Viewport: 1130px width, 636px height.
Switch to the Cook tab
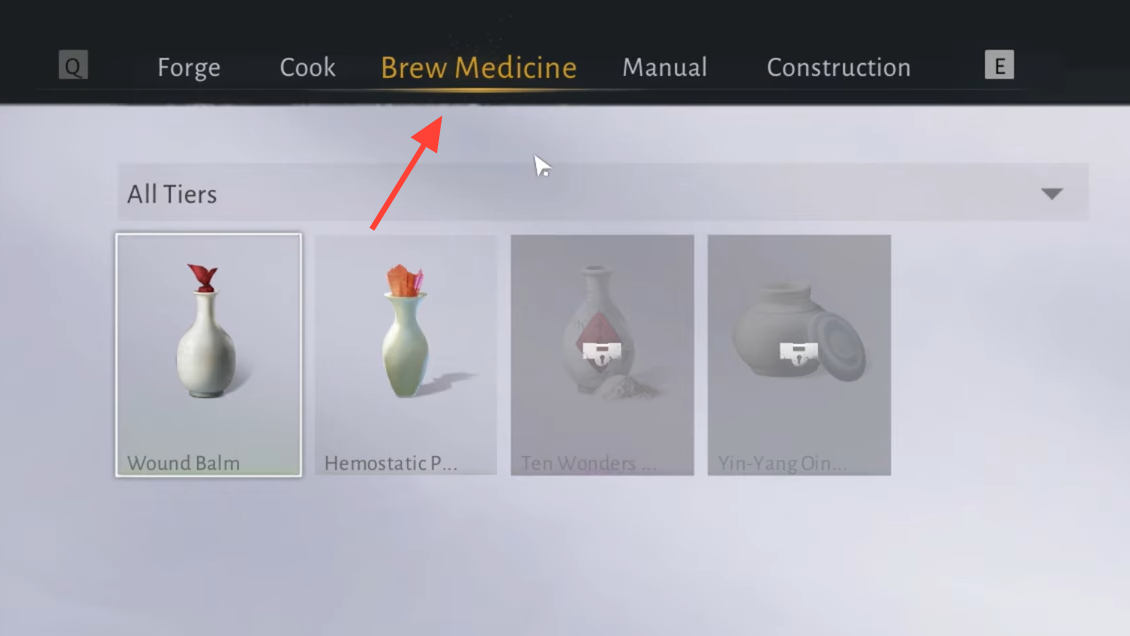click(308, 67)
